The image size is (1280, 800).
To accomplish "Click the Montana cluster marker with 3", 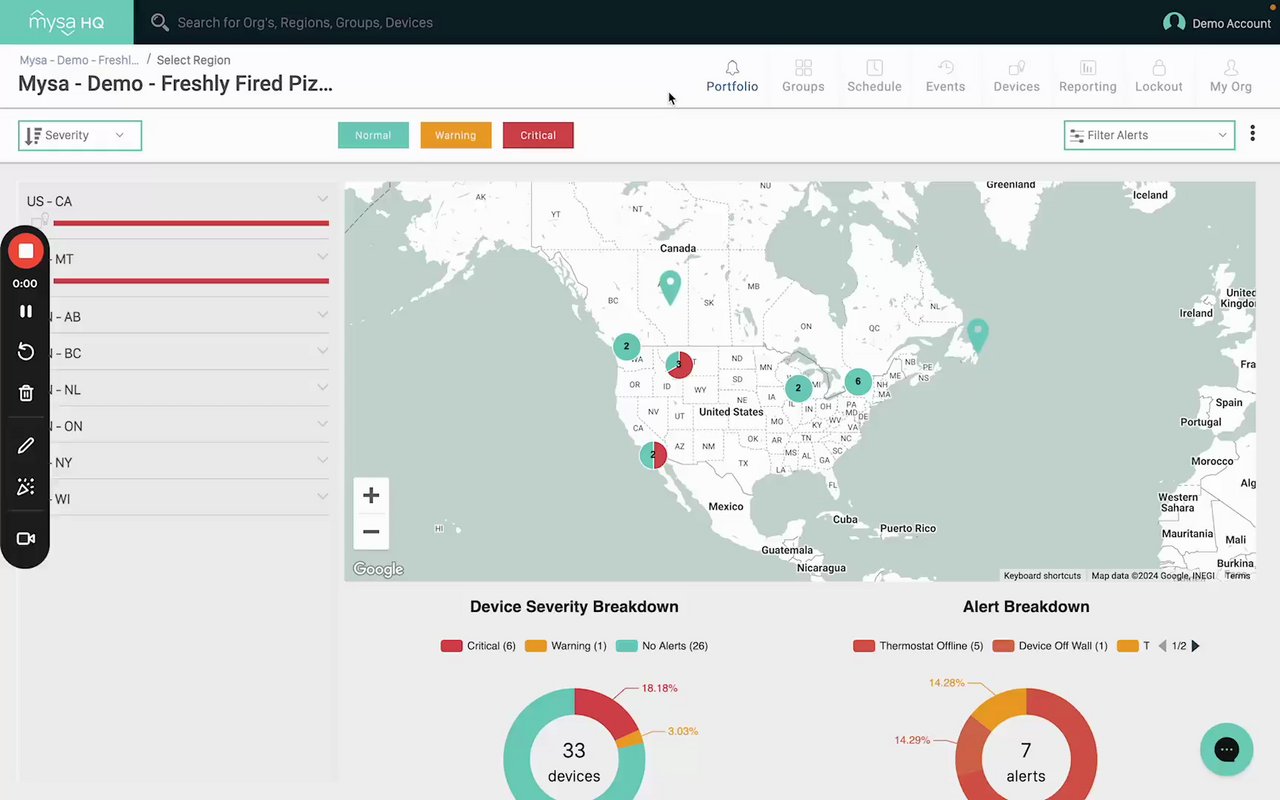I will pos(679,364).
